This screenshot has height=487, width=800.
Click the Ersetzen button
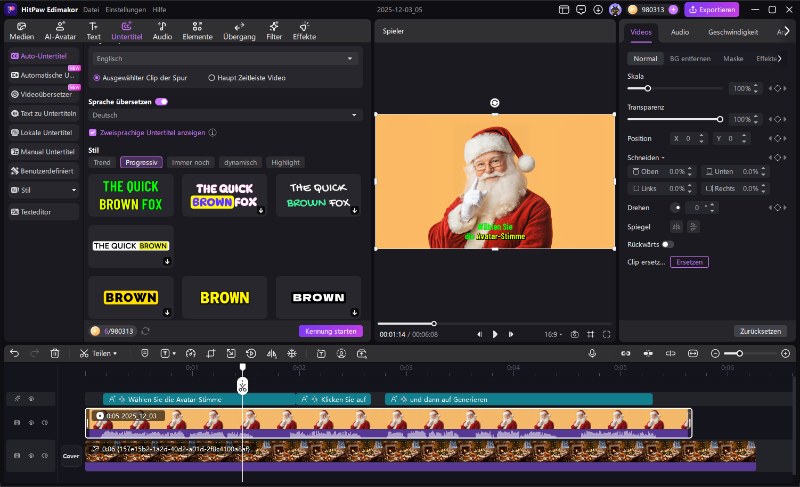click(689, 262)
